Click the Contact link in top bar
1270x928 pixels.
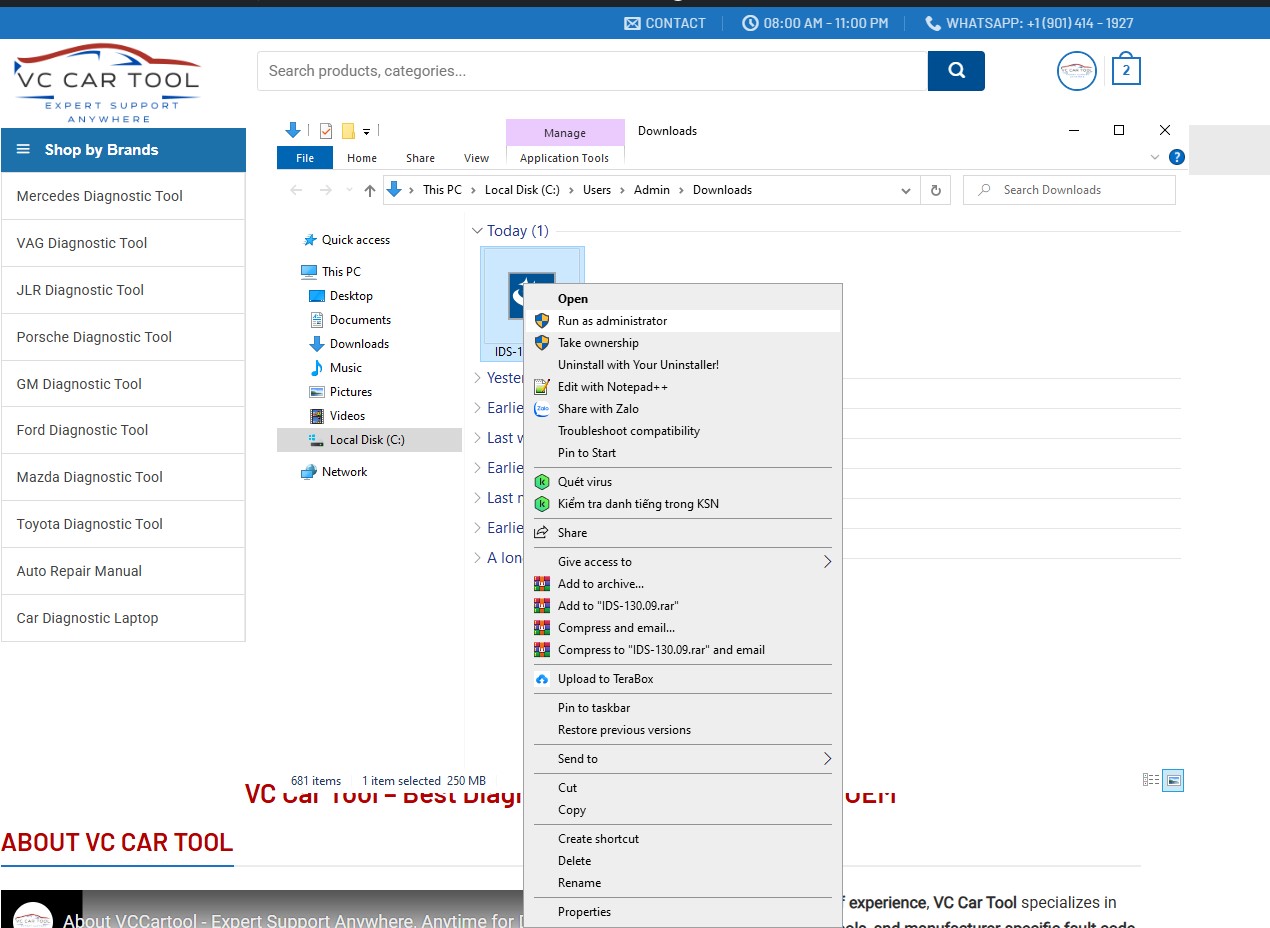point(665,23)
